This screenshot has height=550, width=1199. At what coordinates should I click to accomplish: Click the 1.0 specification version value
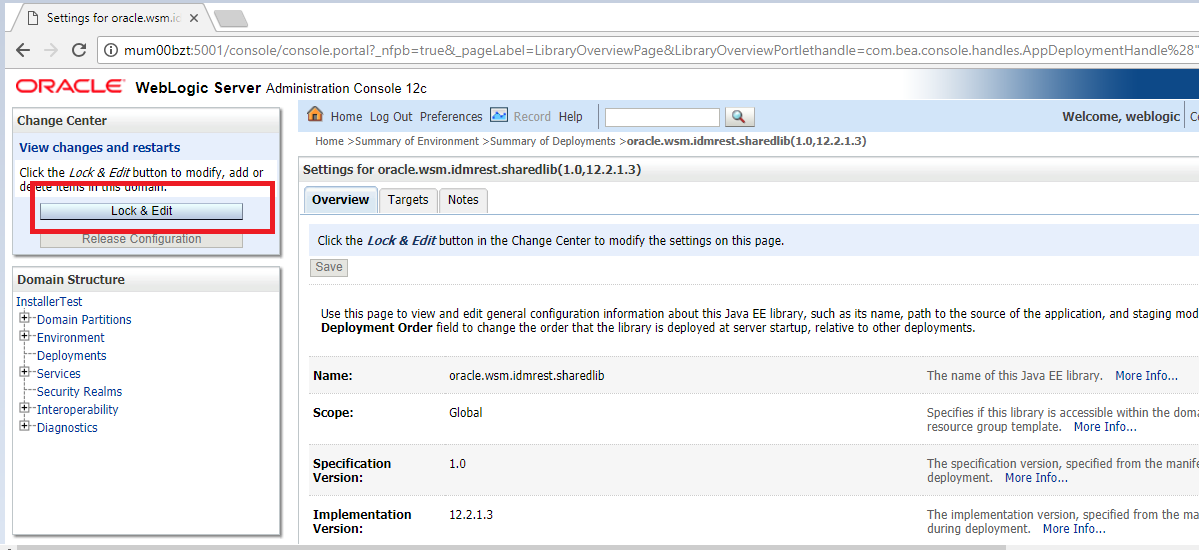coord(457,464)
